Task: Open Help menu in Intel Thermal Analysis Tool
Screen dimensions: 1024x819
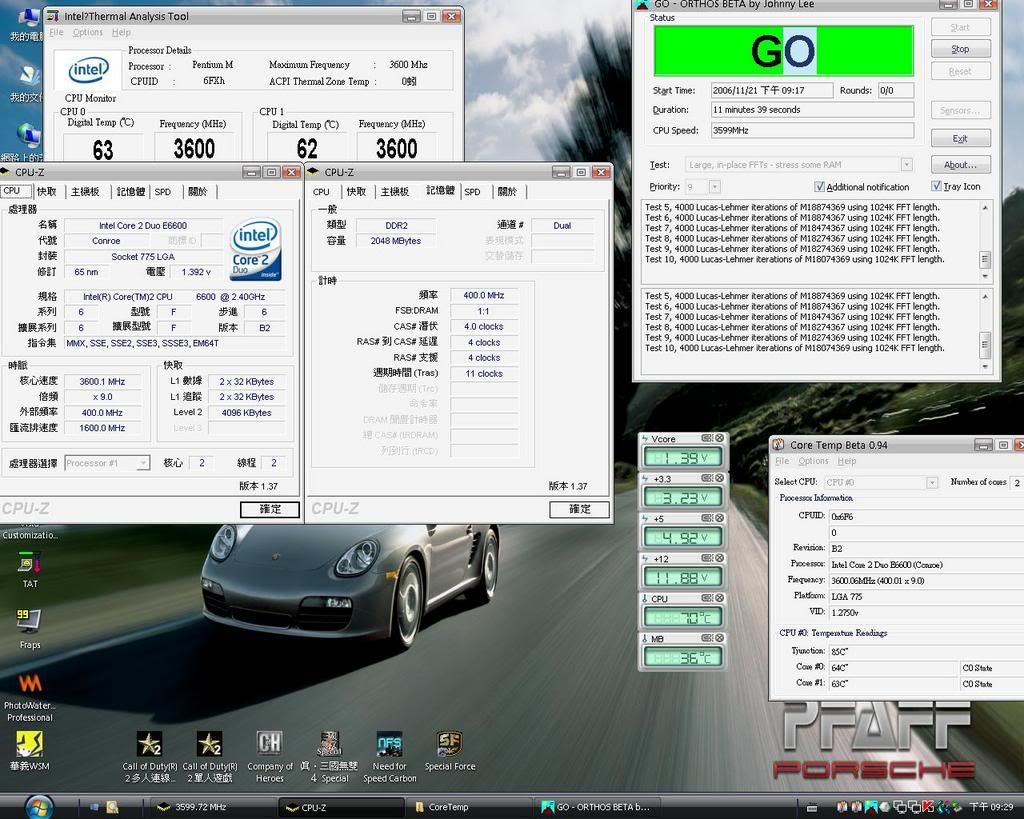Action: (x=121, y=32)
